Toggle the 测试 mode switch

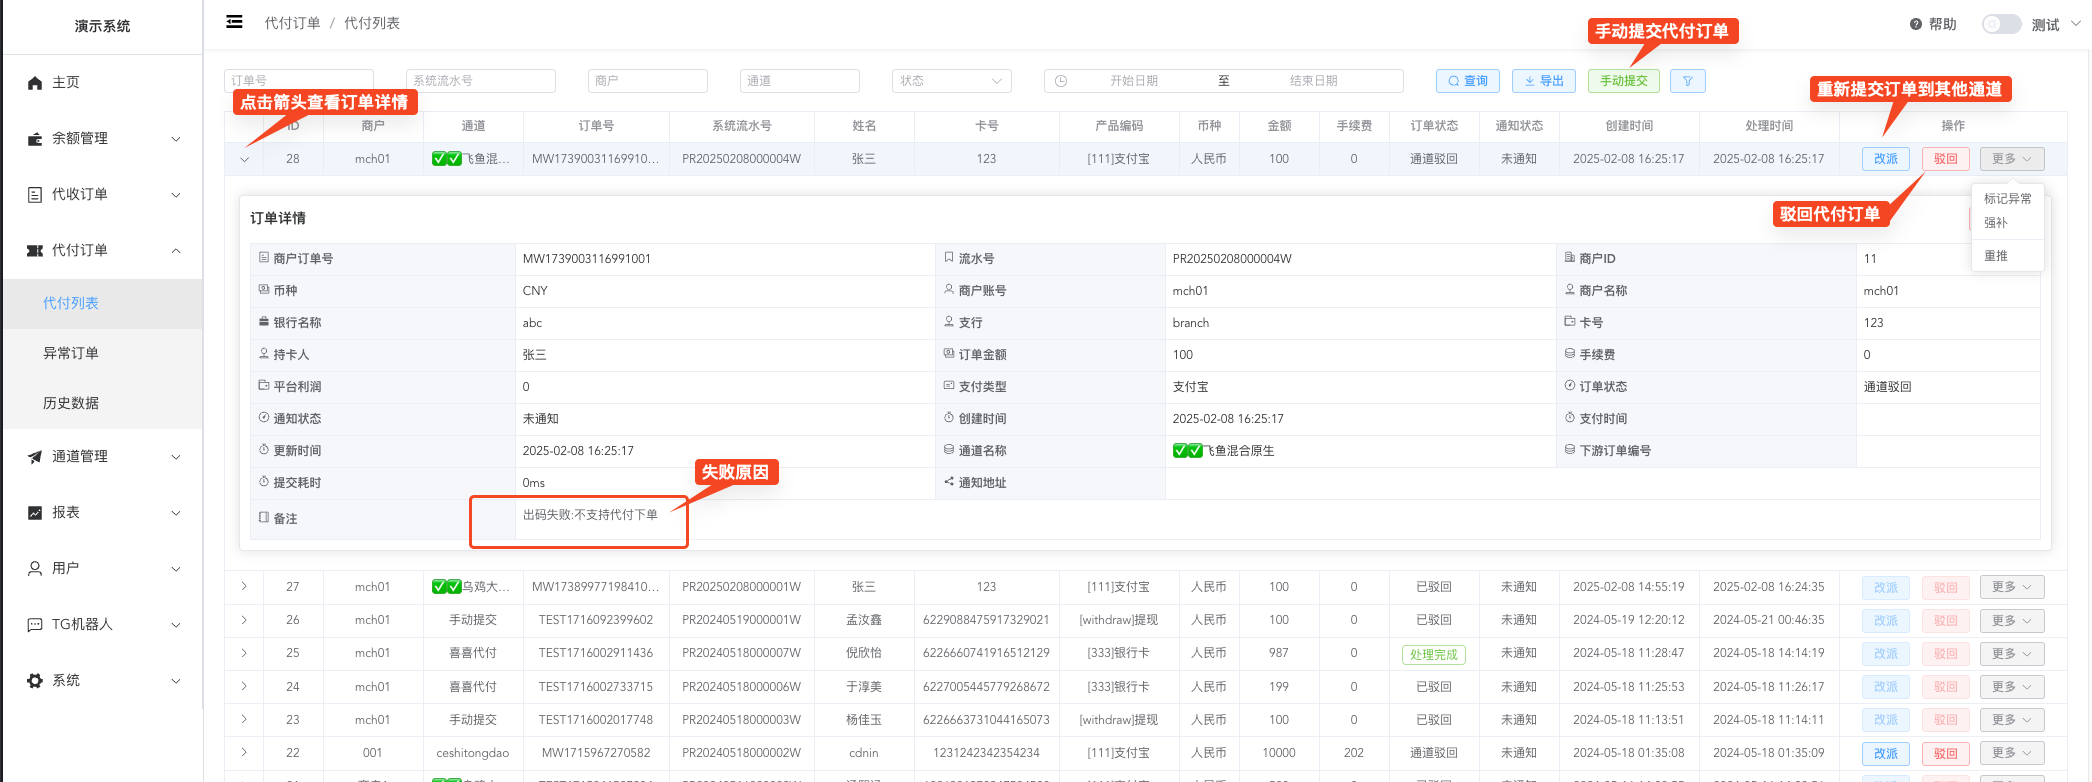2001,24
